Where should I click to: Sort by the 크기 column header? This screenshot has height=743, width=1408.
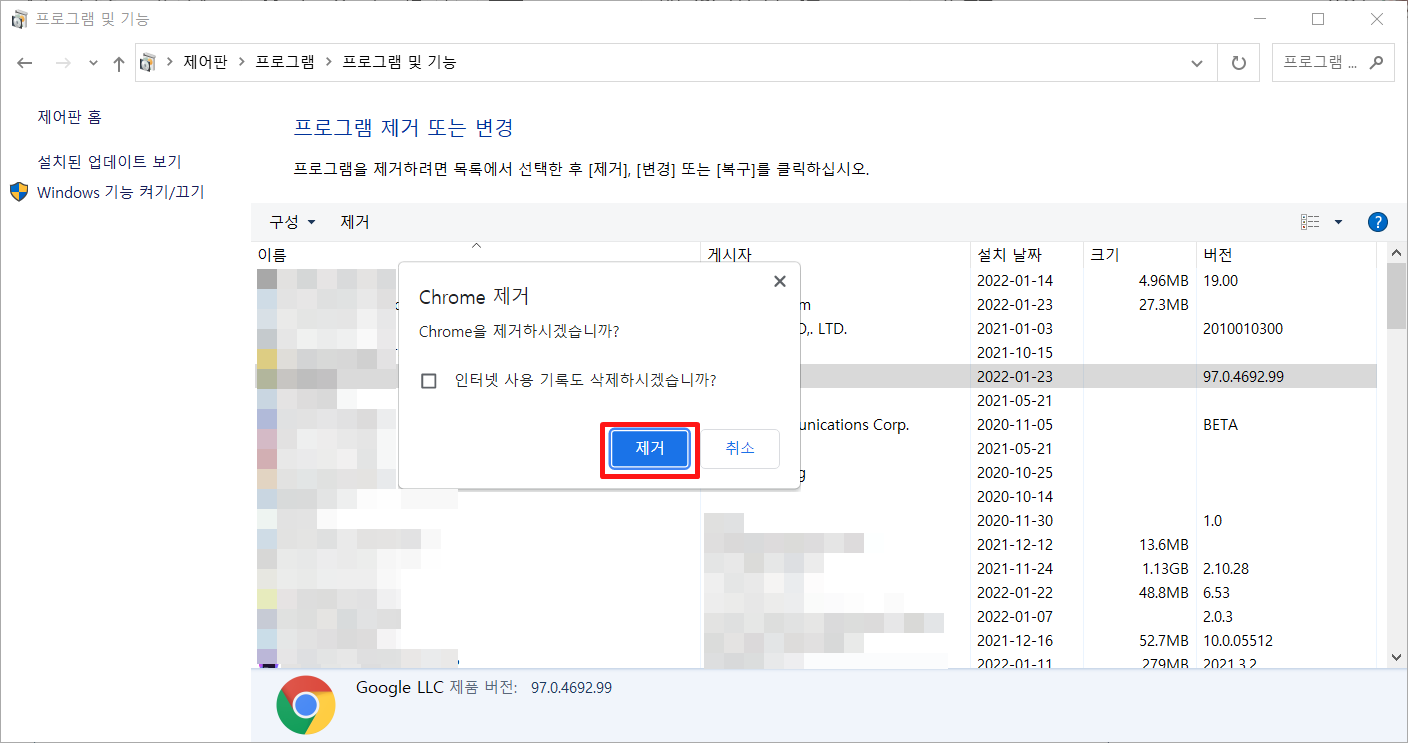(x=1140, y=254)
